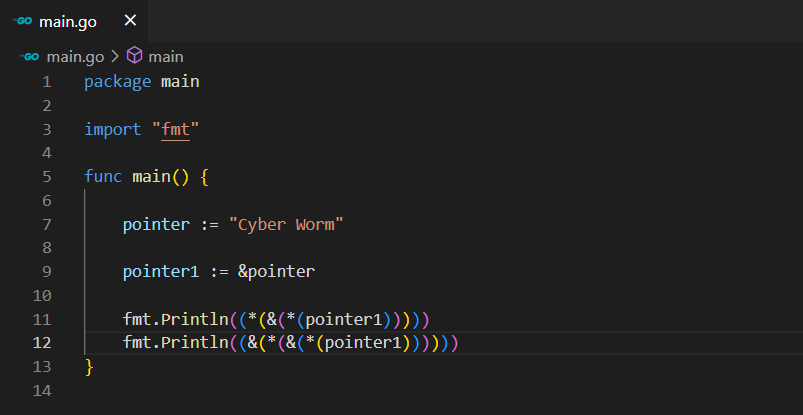Click the empty line 14 in the editor
Screen dimensions: 803x415
tap(300, 391)
